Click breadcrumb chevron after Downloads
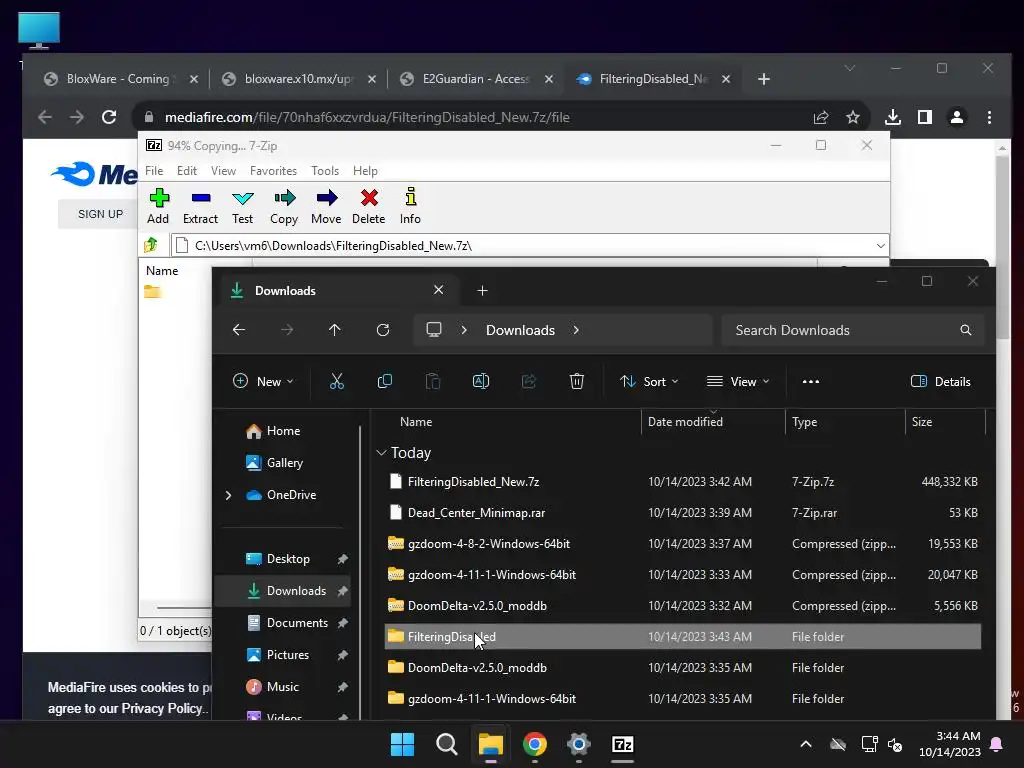This screenshot has width=1024, height=768. (x=576, y=330)
